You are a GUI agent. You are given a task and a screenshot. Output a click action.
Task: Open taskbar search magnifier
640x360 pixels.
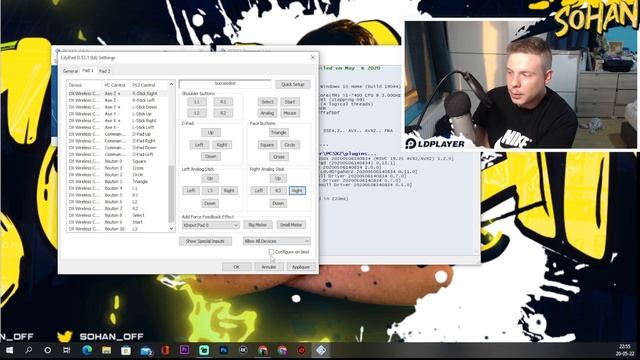pos(29,350)
